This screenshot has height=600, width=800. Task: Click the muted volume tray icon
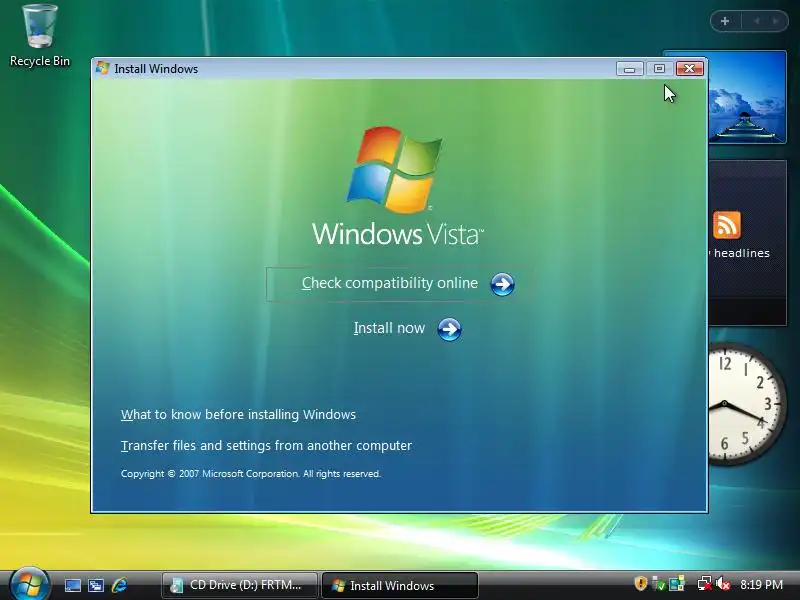point(722,583)
